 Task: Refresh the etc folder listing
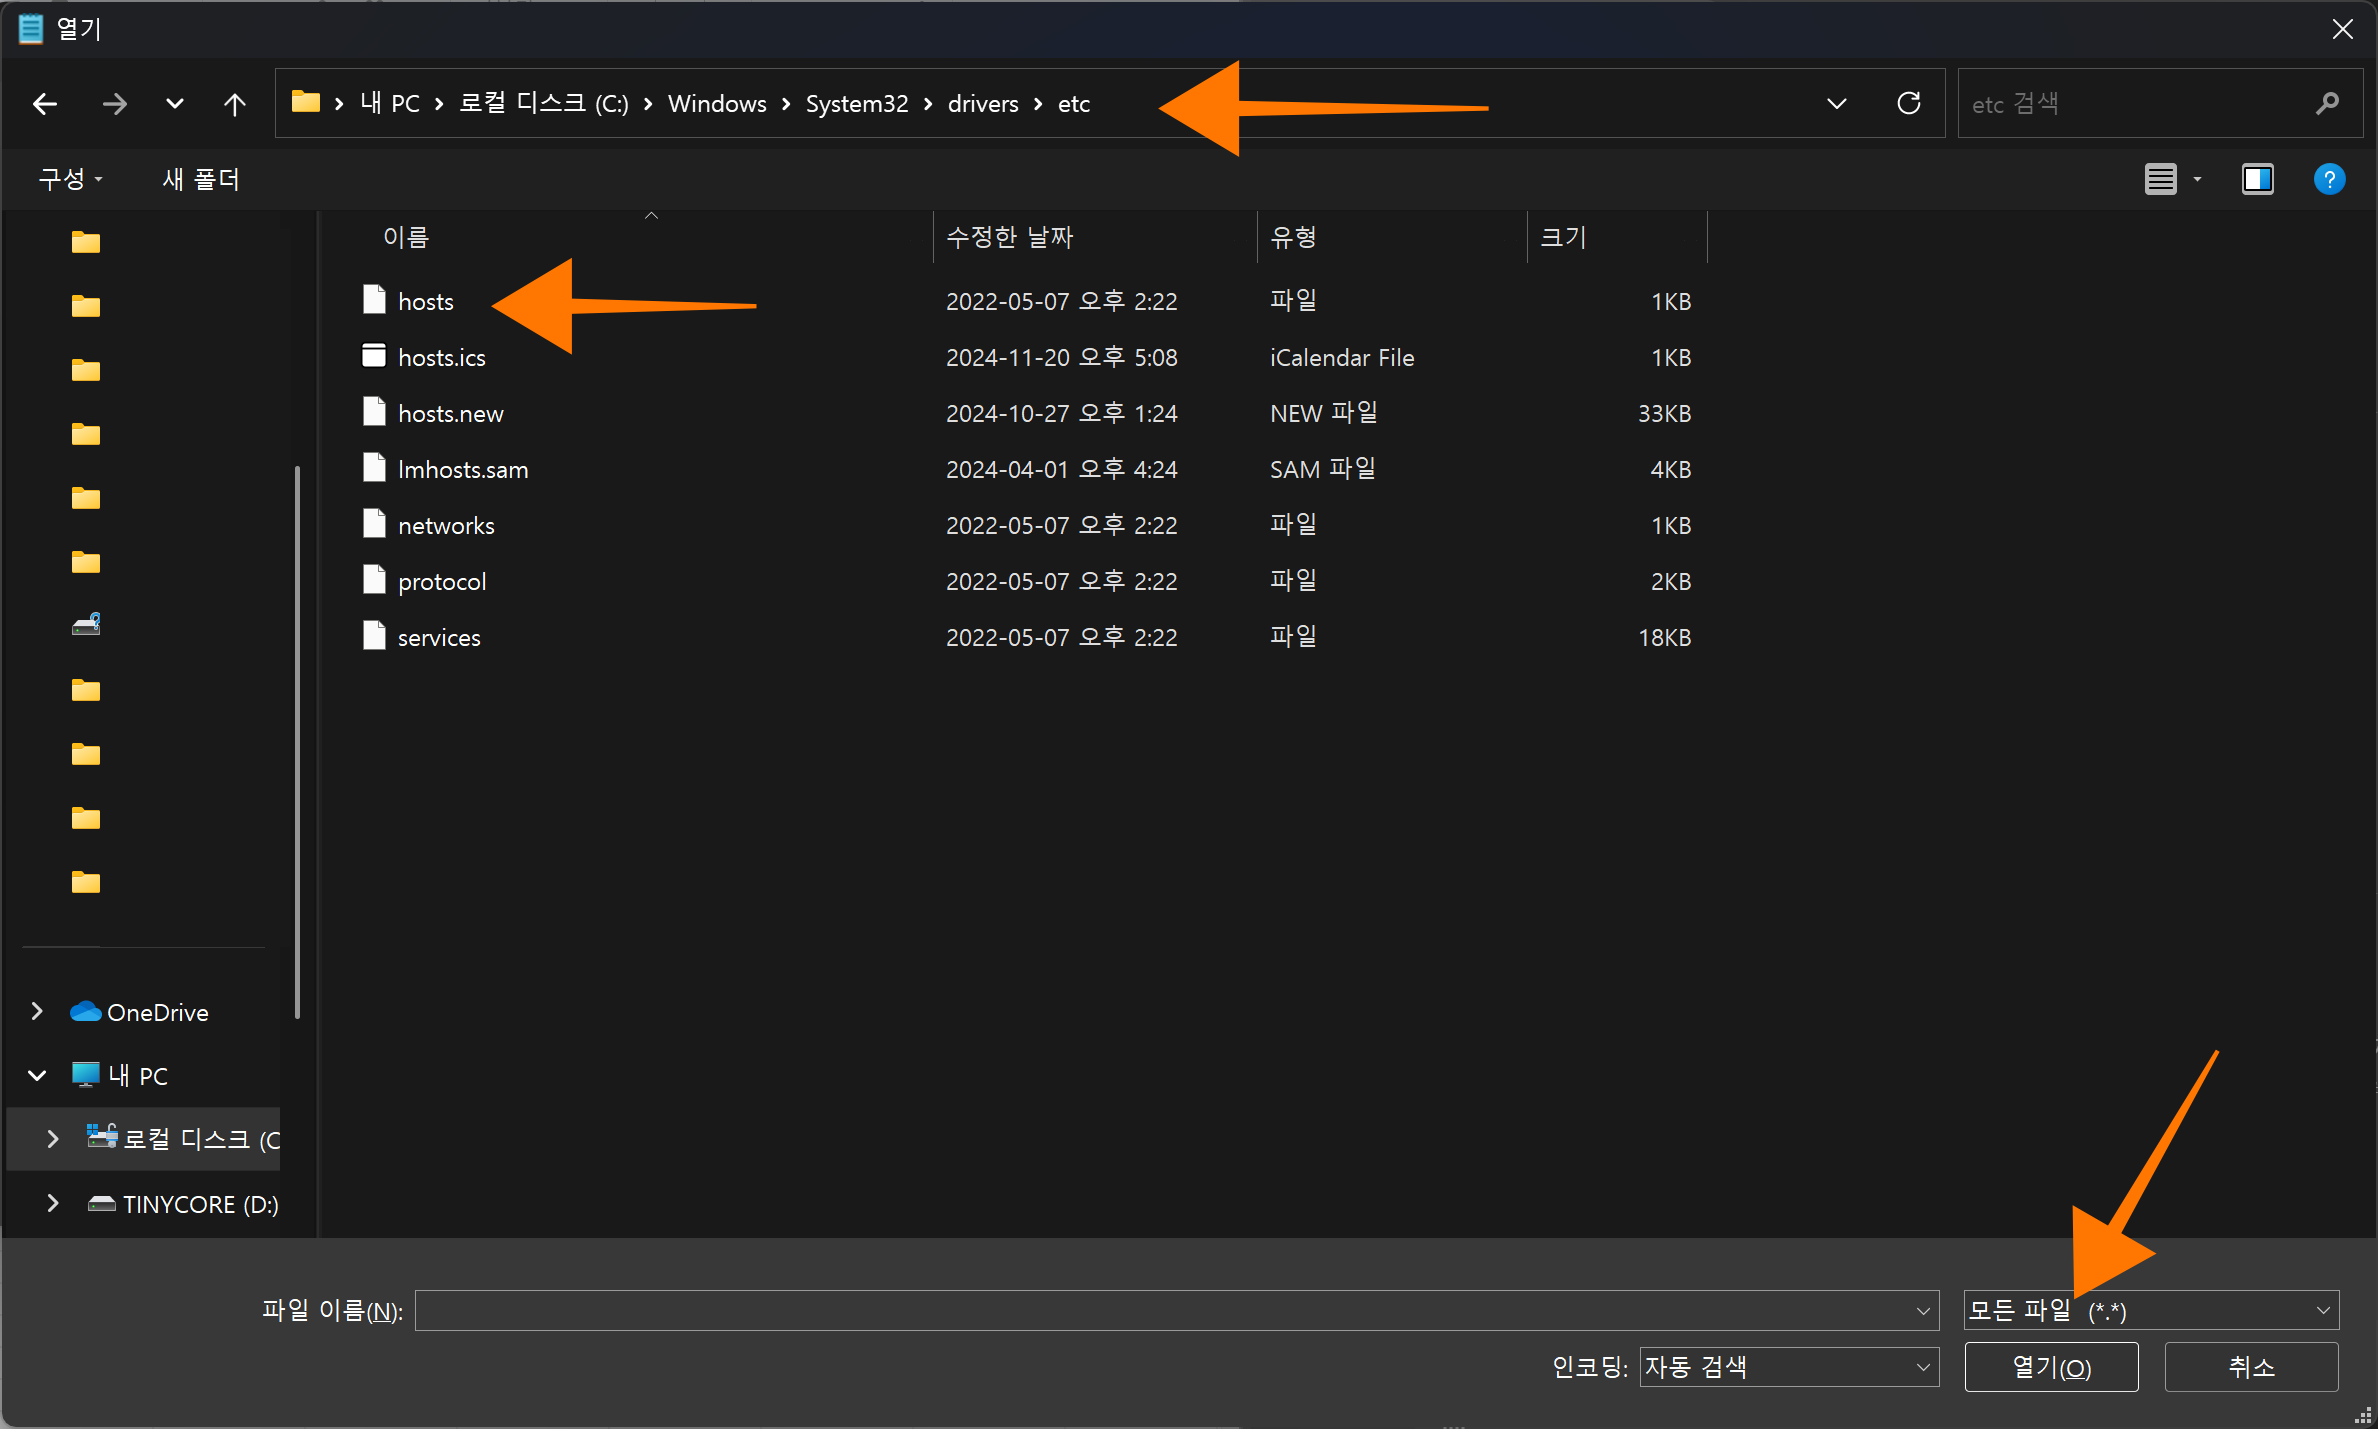point(1908,103)
